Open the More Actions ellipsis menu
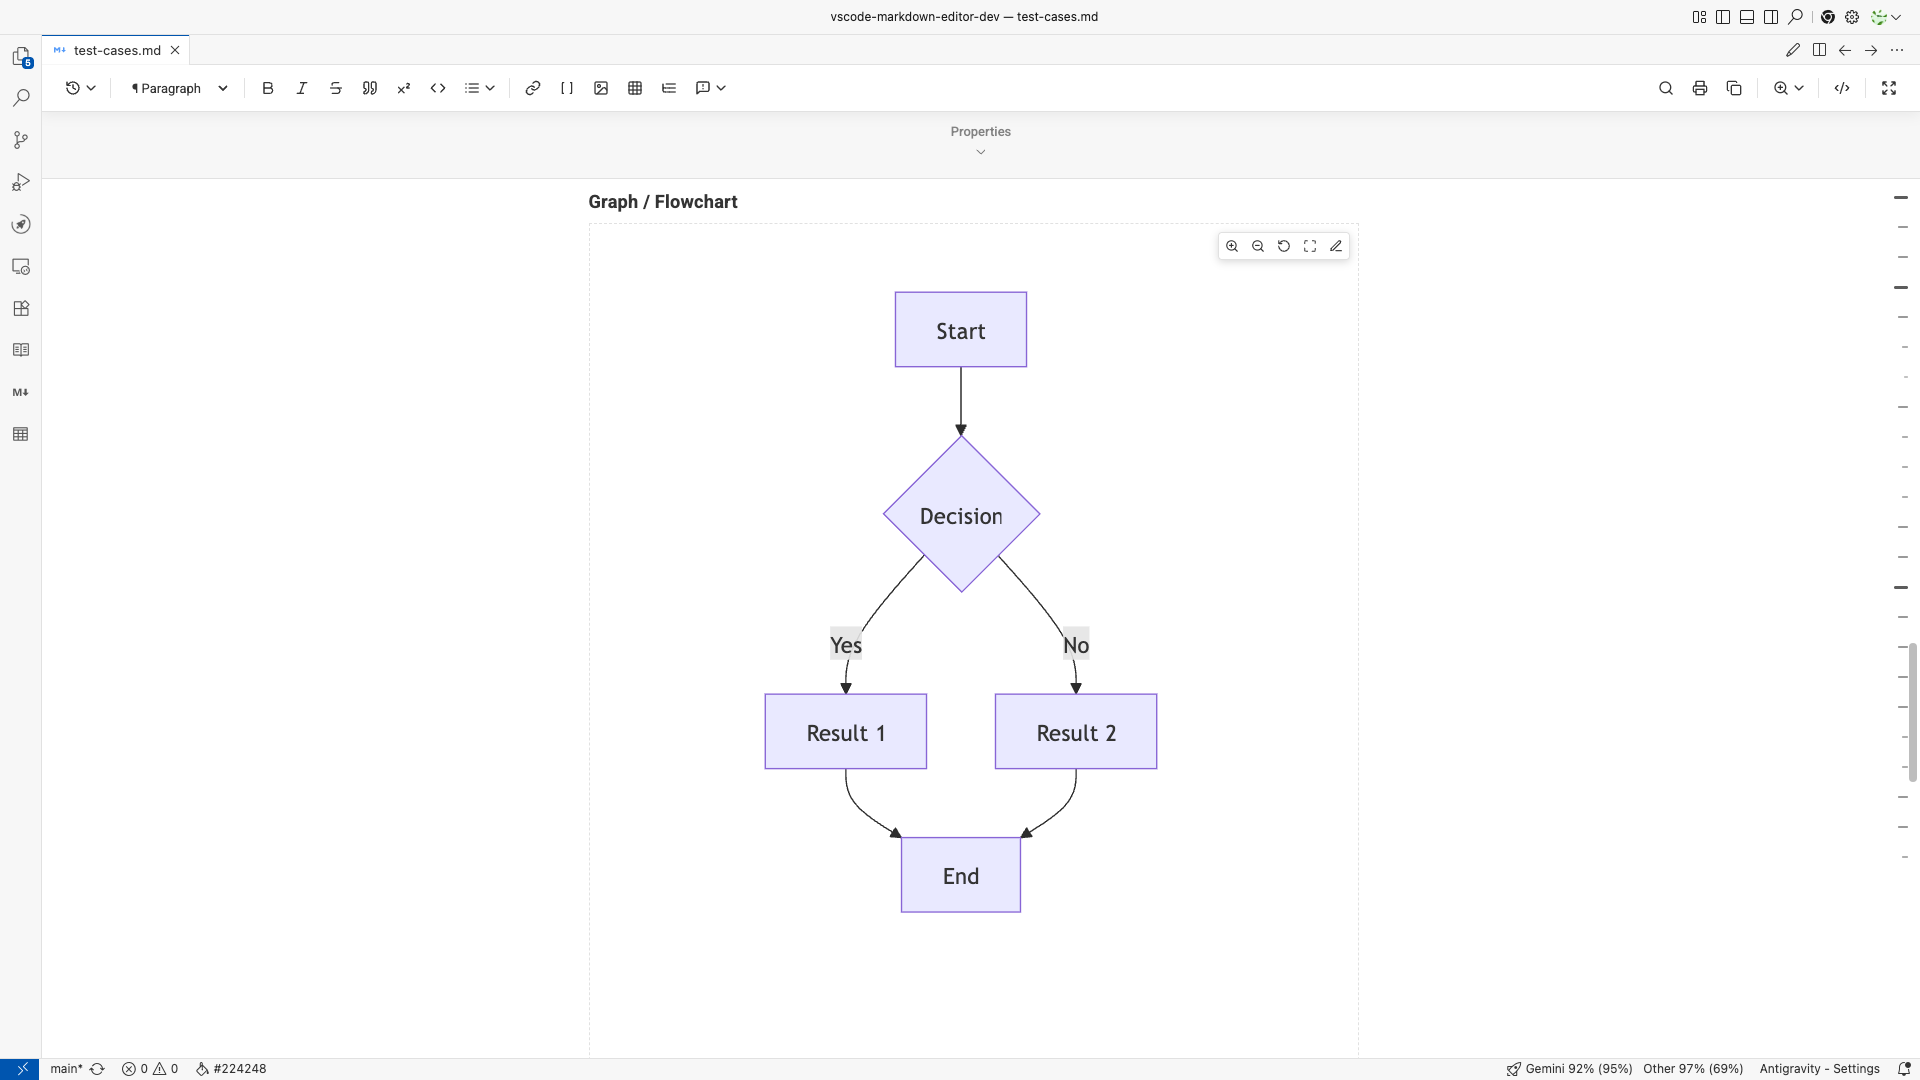Viewport: 1920px width, 1080px height. click(1897, 50)
